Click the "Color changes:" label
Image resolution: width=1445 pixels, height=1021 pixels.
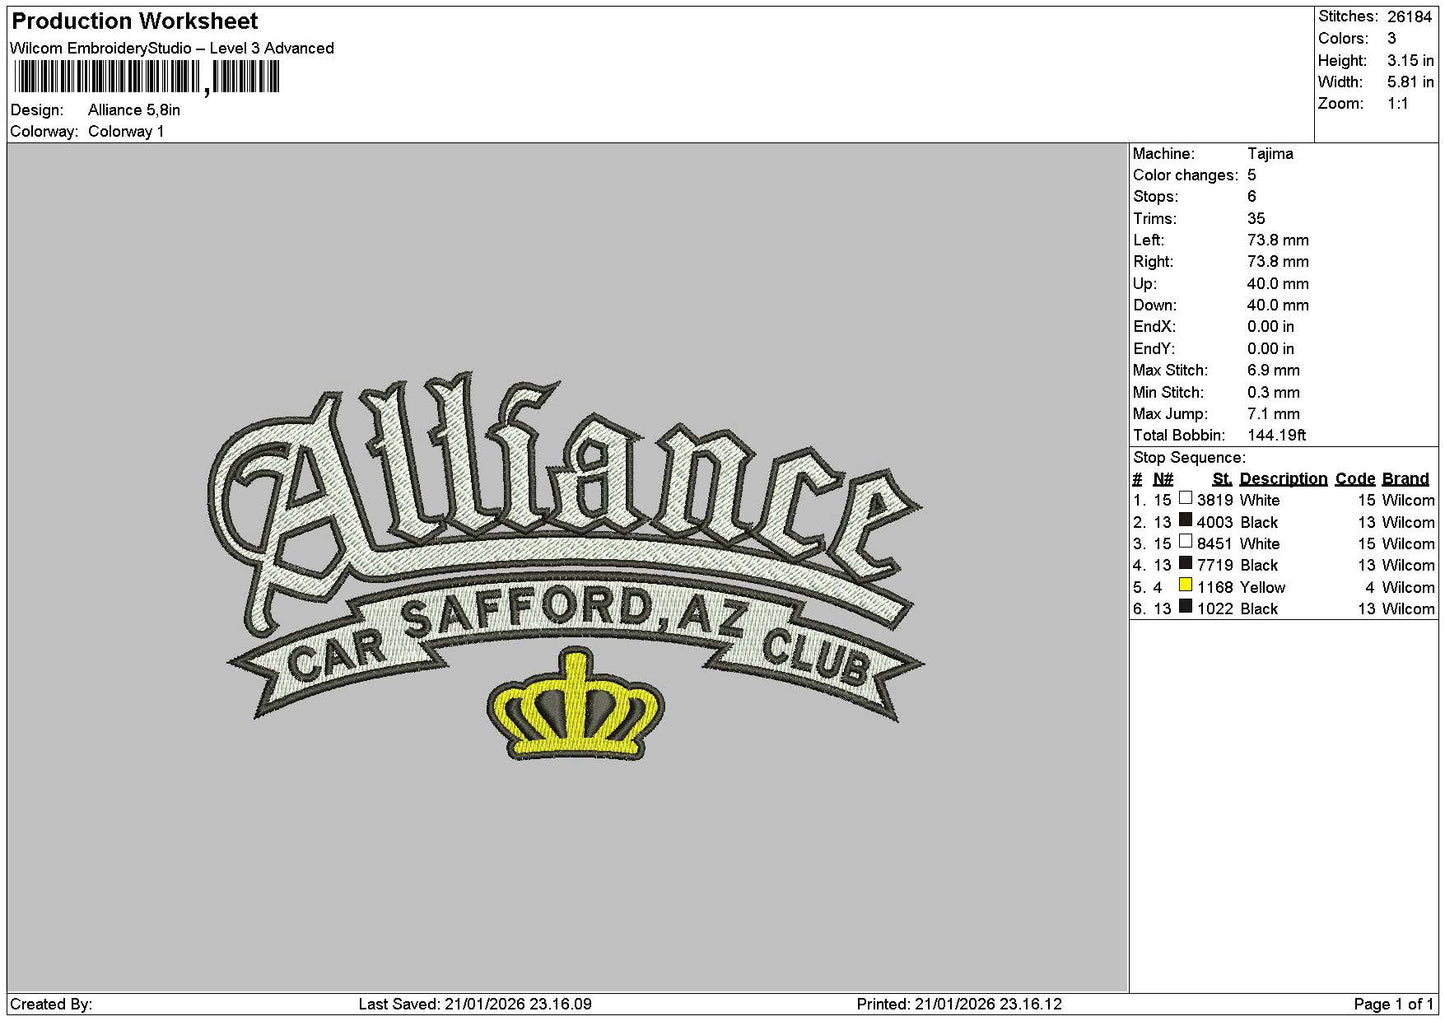1185,175
